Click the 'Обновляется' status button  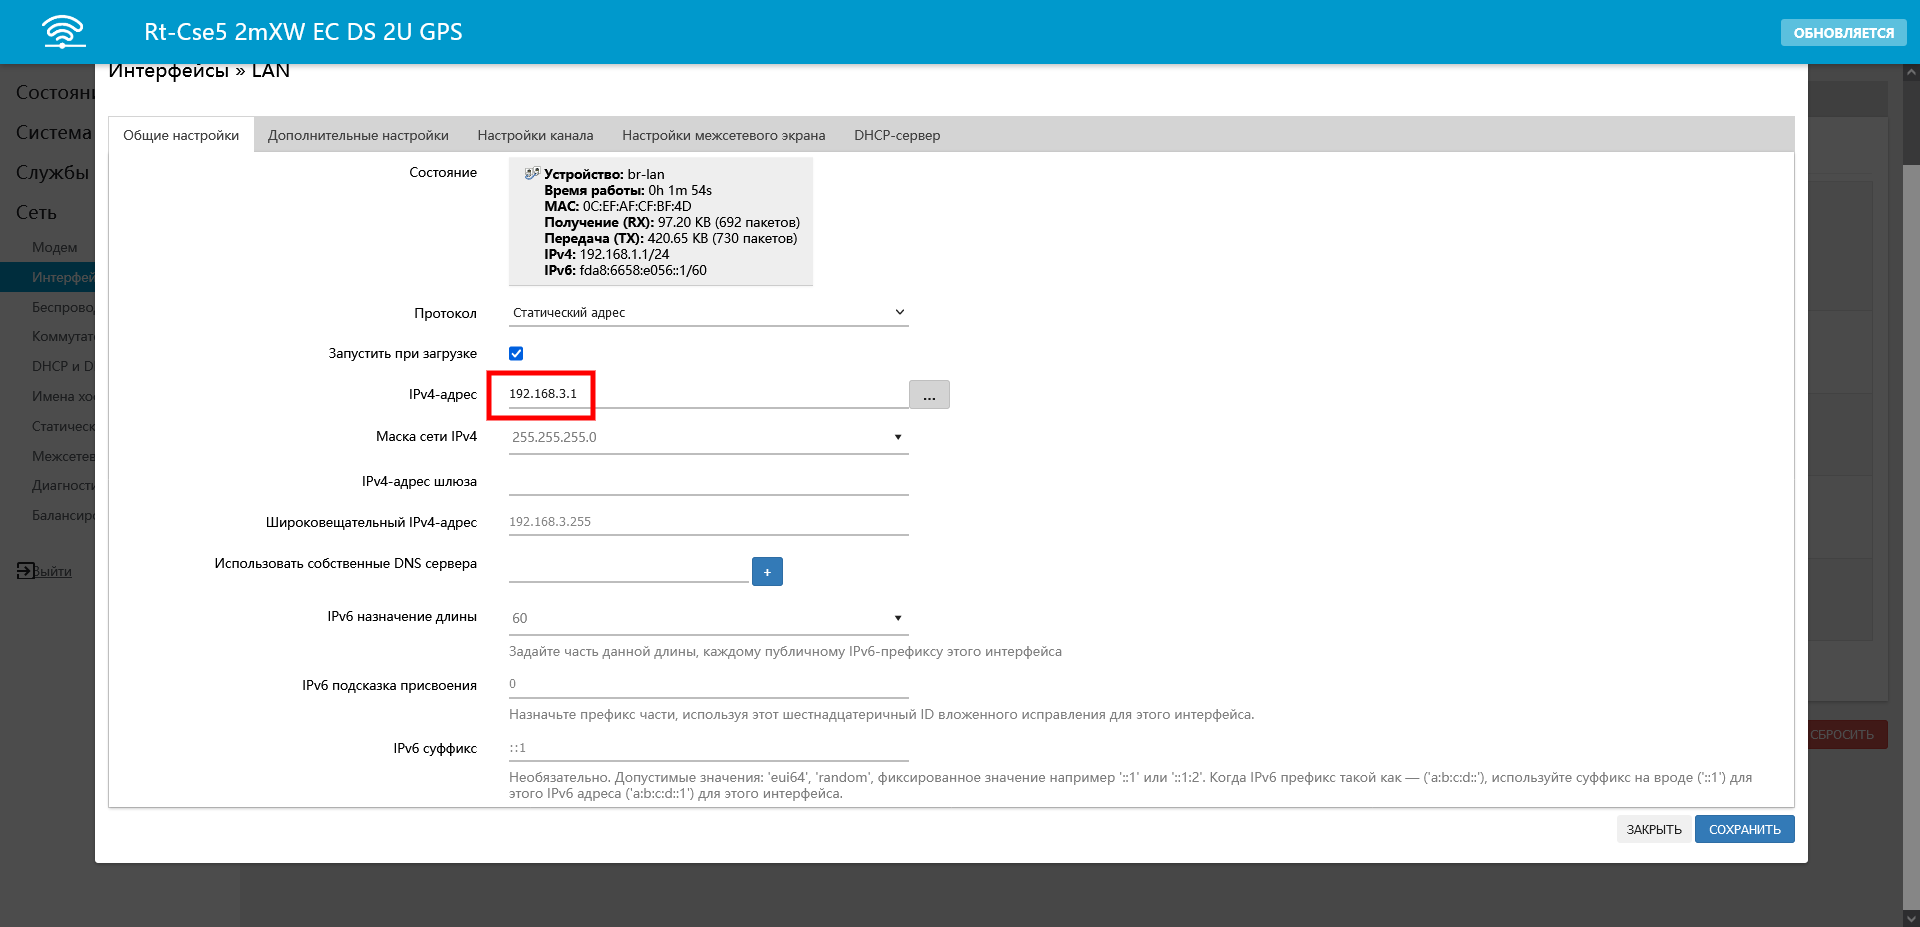[x=1843, y=33]
